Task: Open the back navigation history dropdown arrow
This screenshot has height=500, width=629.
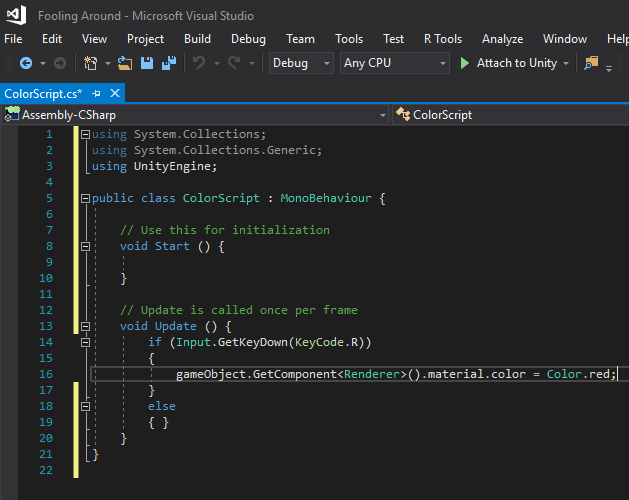Action: [x=43, y=63]
